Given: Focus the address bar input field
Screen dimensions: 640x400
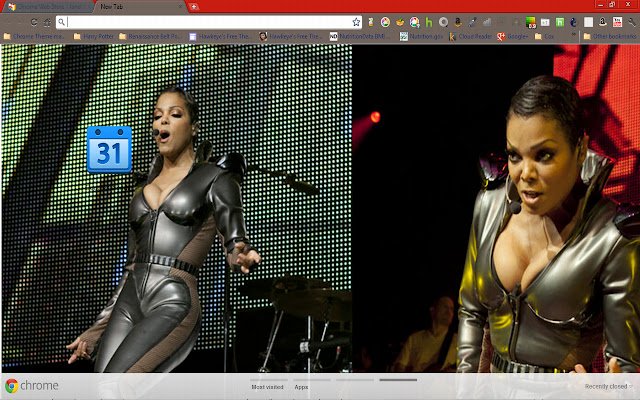Looking at the screenshot, I should pos(209,22).
